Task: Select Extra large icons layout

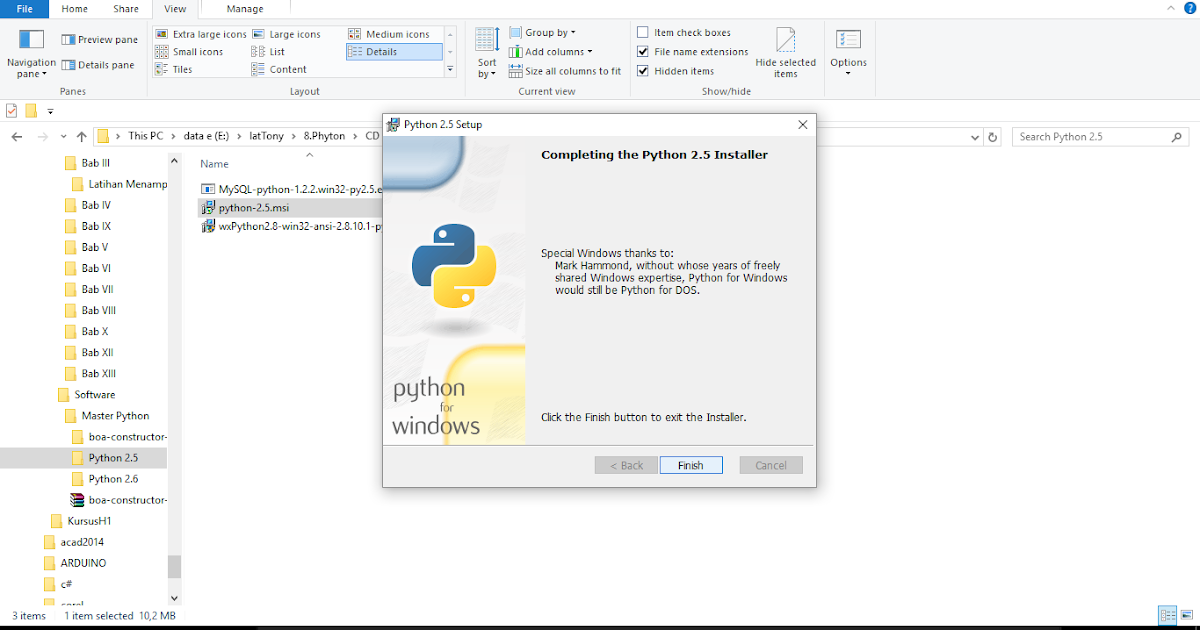Action: 203,33
